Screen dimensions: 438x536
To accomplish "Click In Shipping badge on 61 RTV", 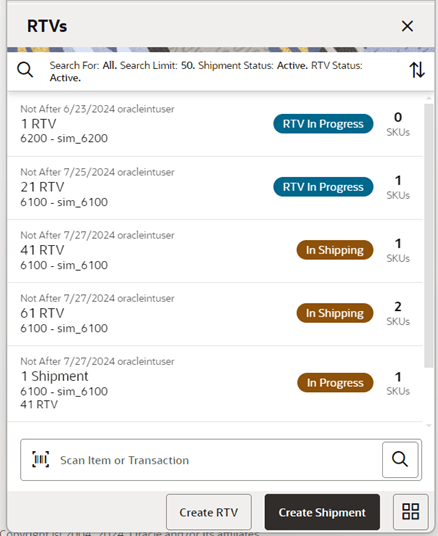I will pyautogui.click(x=335, y=313).
